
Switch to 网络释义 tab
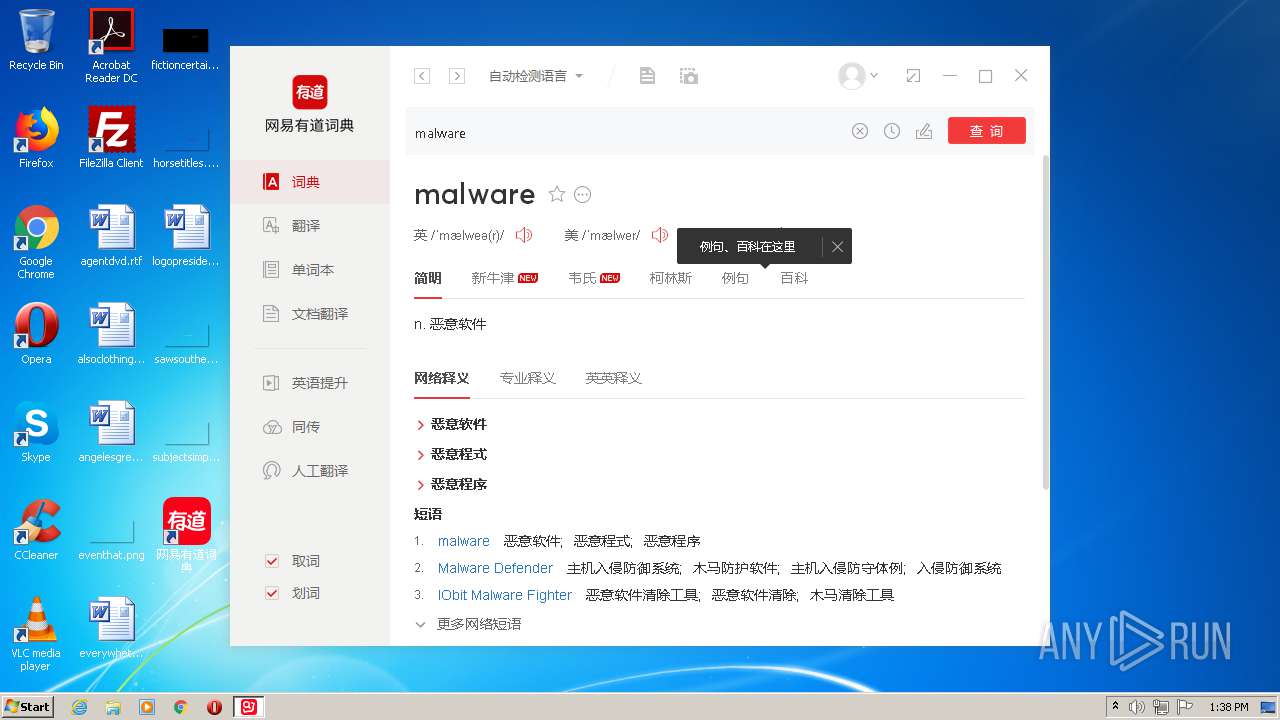(x=442, y=378)
